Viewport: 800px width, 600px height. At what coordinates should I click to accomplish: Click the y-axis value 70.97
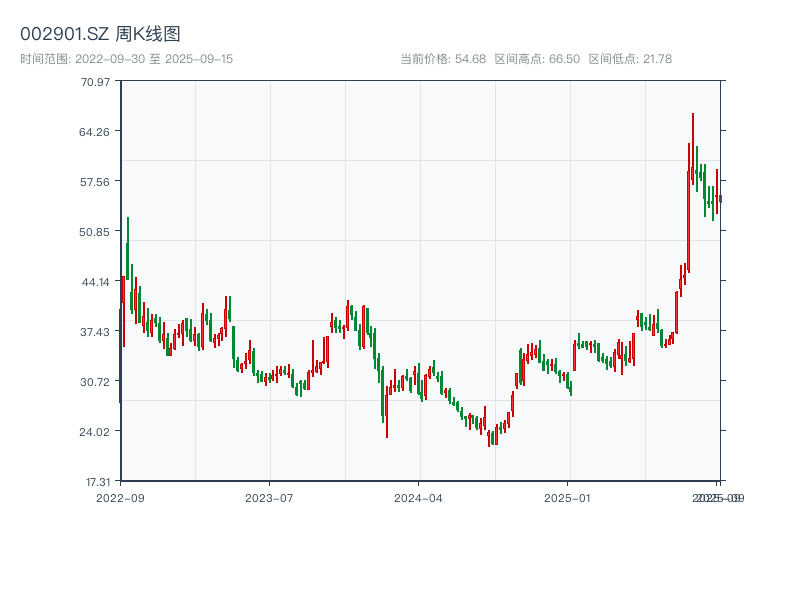coord(95,82)
